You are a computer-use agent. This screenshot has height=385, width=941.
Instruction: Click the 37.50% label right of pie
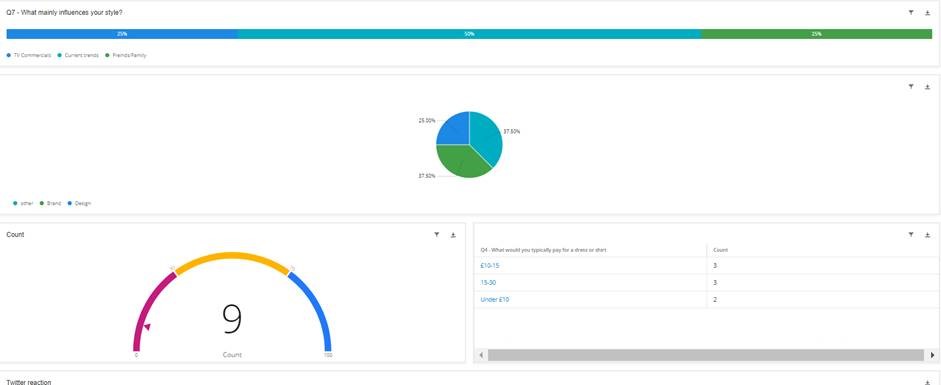click(x=511, y=131)
